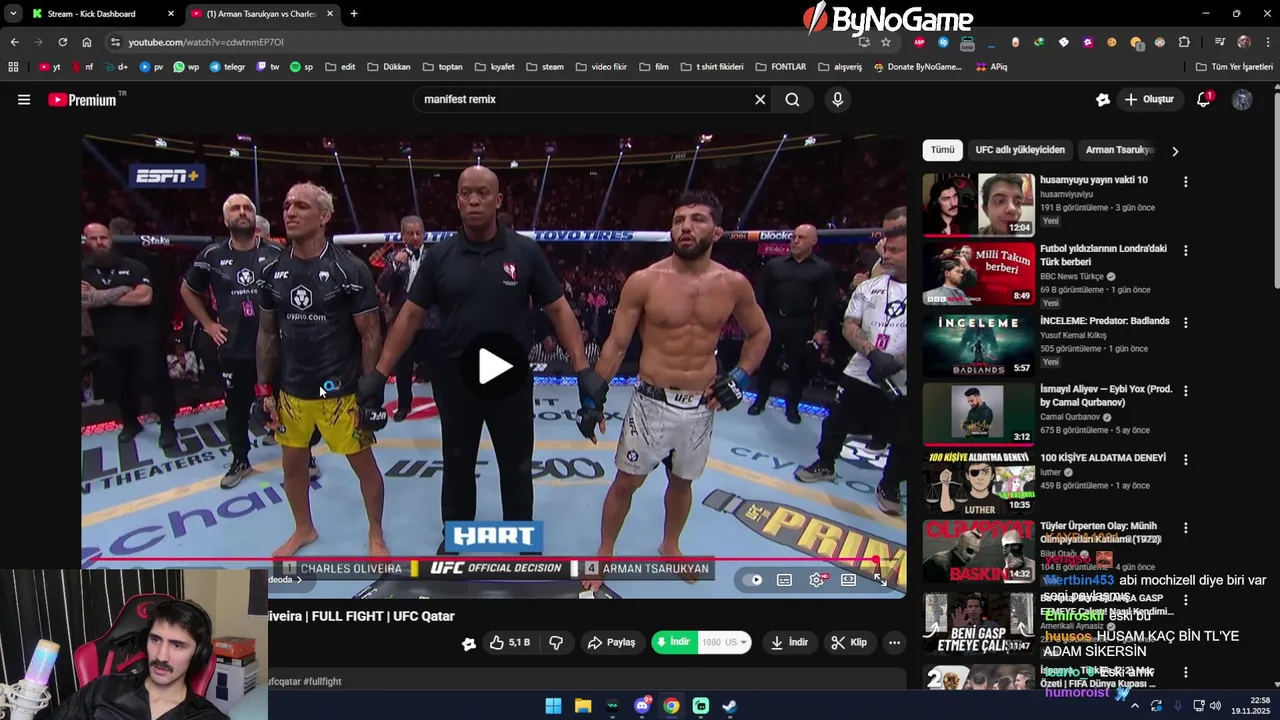Image resolution: width=1280 pixels, height=720 pixels.
Task: Open options for 'husamyuyu yayın vakti 10' video
Action: coord(1186,182)
